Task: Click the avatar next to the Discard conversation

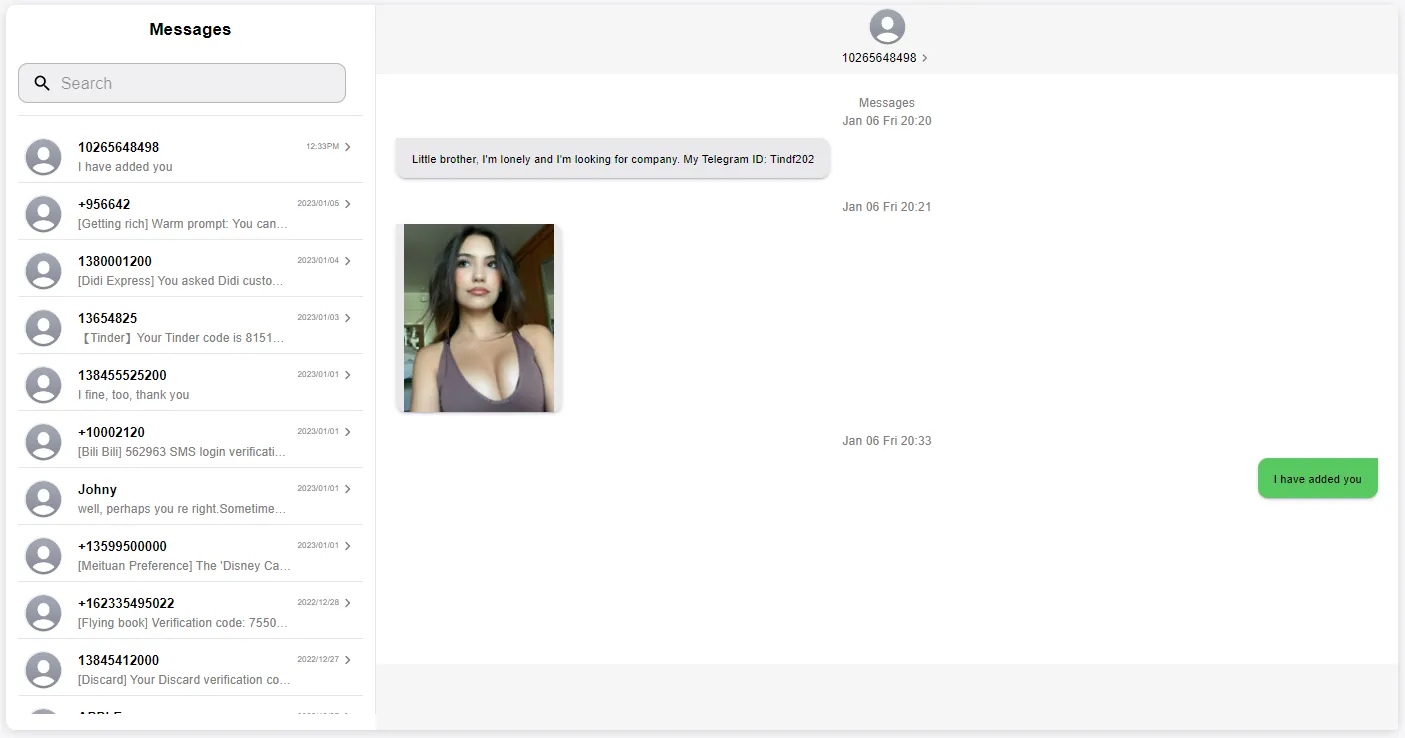Action: click(x=43, y=670)
